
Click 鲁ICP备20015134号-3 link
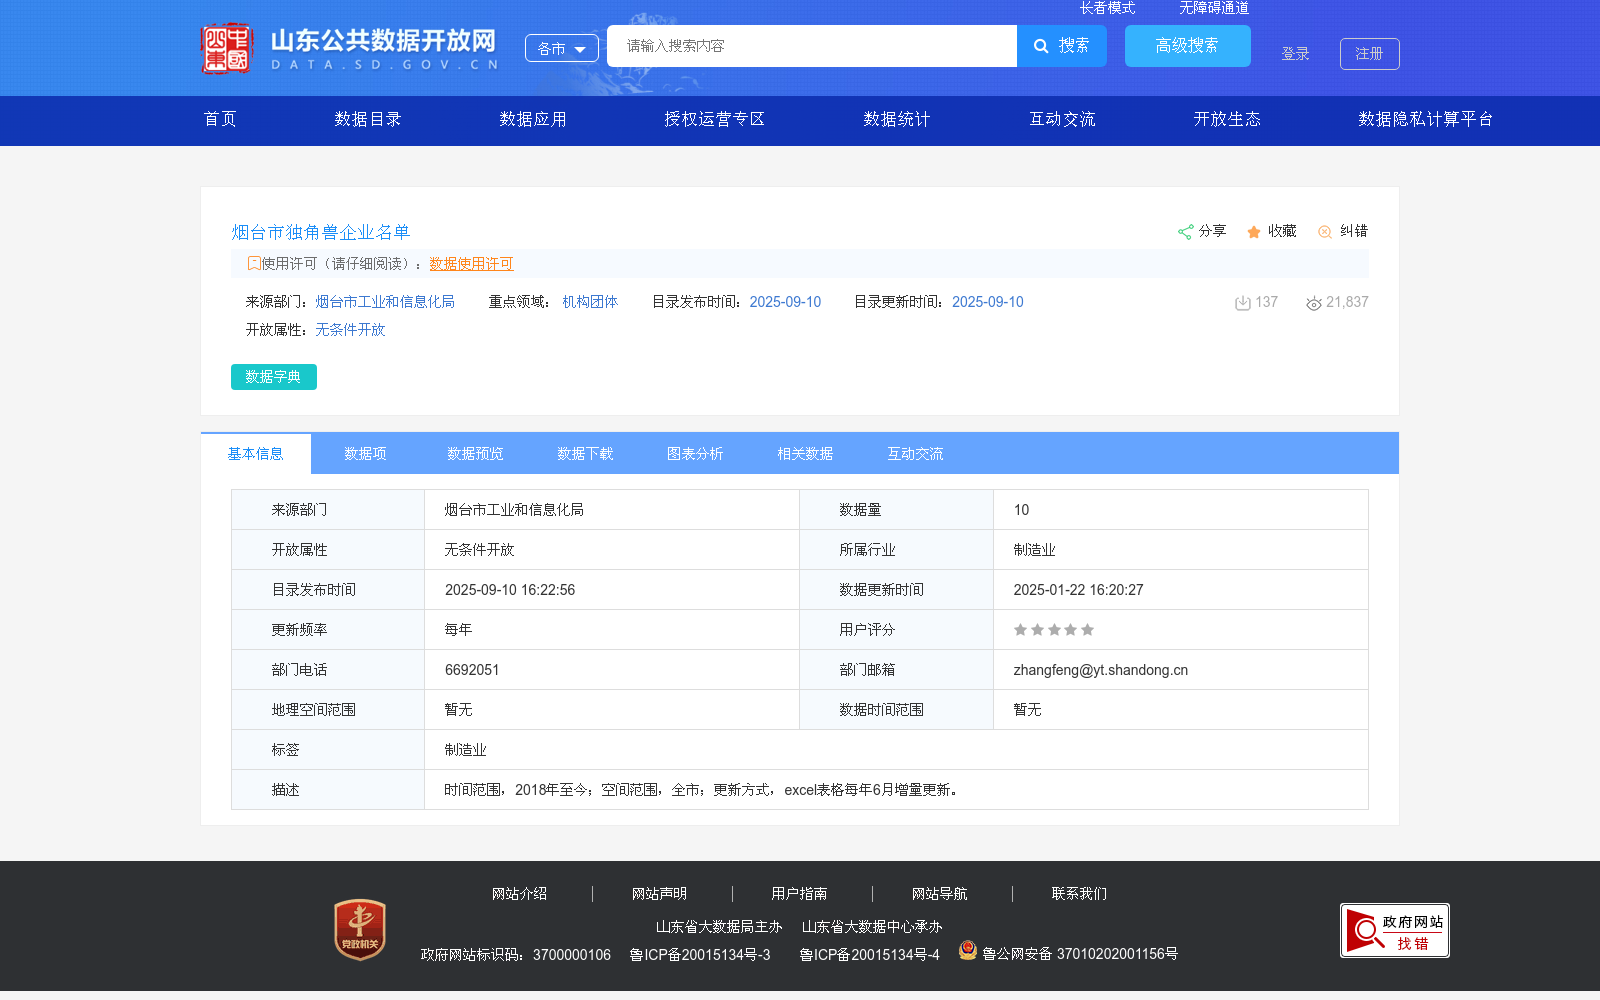pyautogui.click(x=700, y=955)
